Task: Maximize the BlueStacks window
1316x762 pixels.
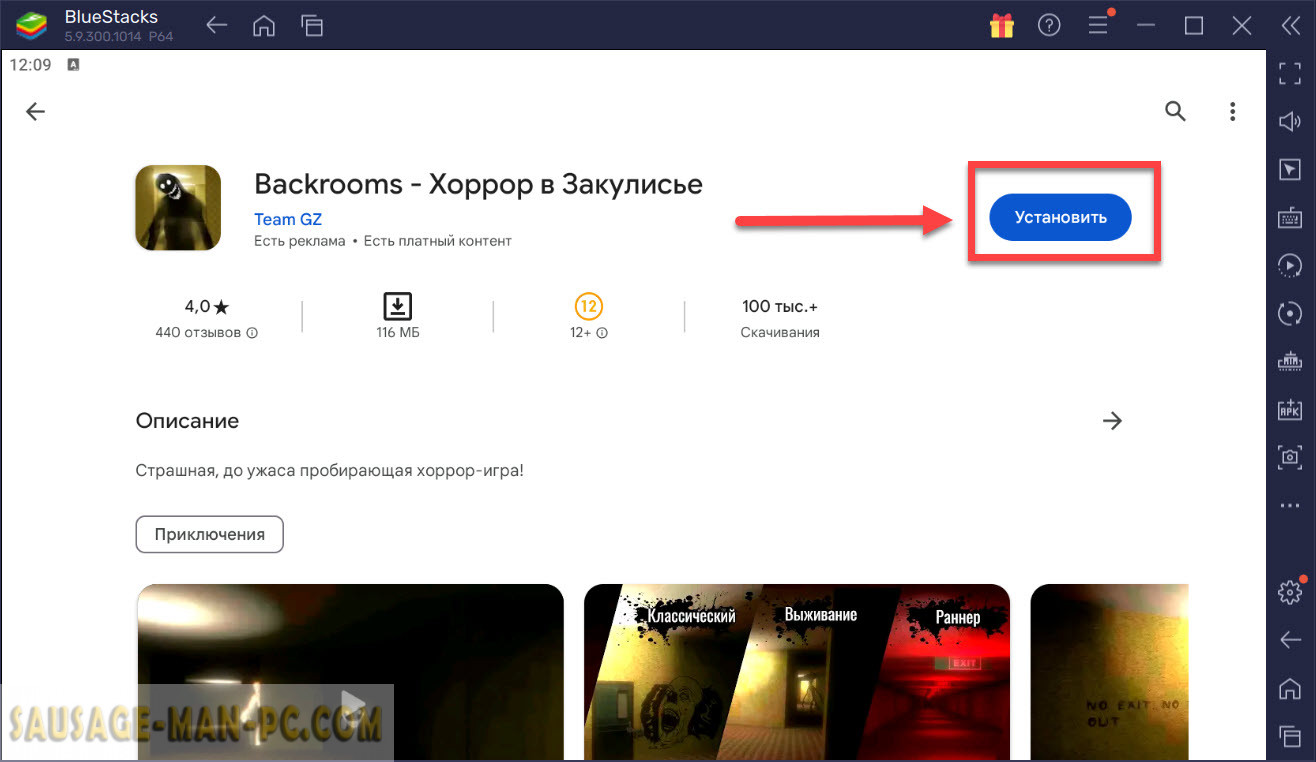Action: point(1194,26)
